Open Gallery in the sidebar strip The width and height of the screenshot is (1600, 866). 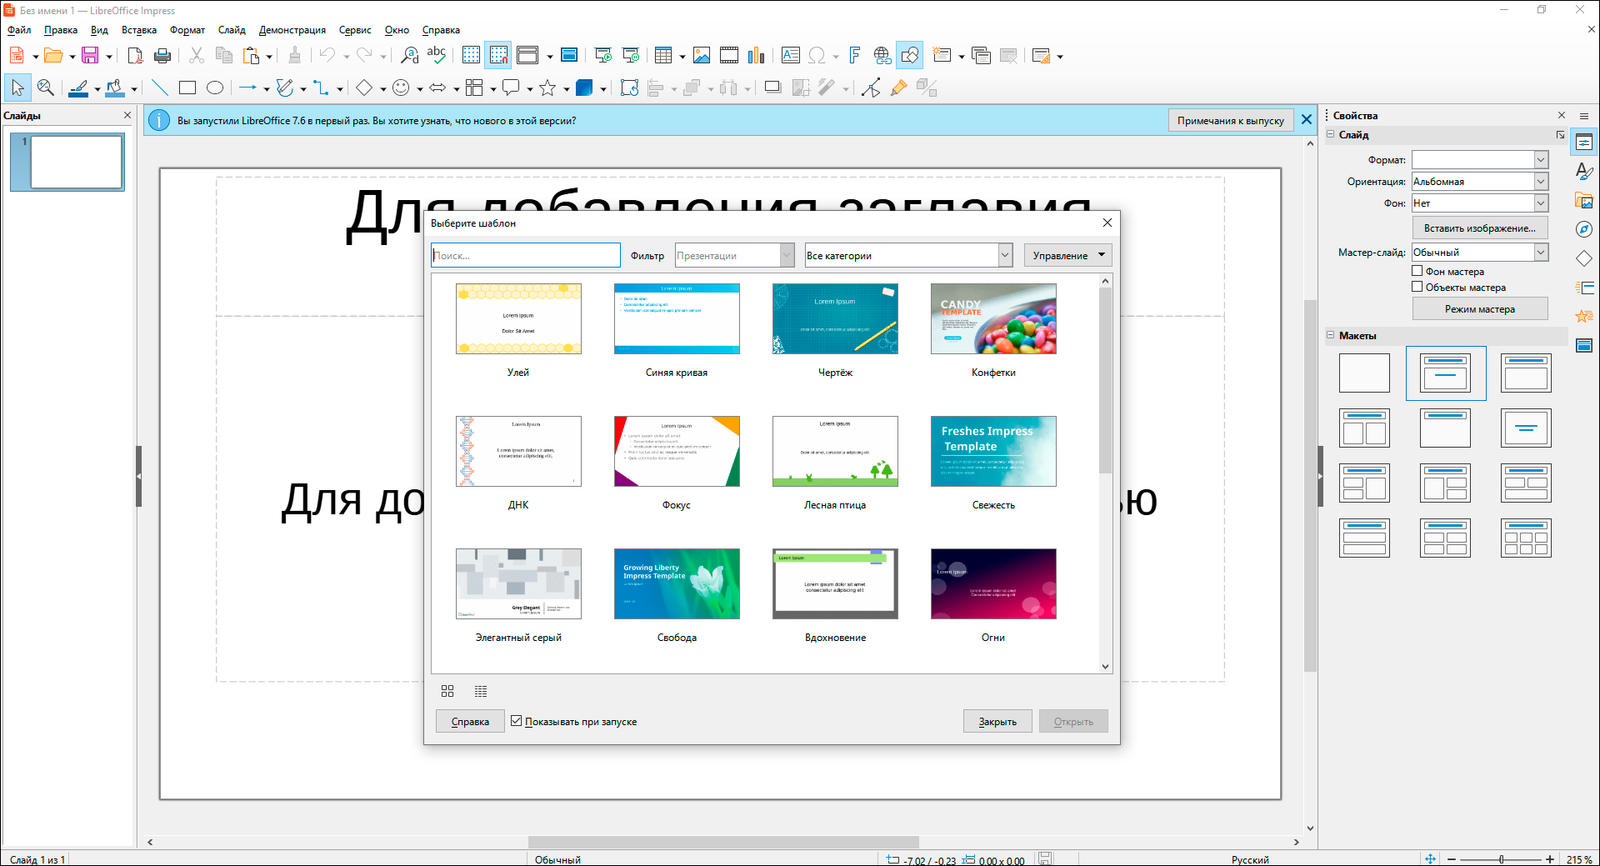(1584, 200)
